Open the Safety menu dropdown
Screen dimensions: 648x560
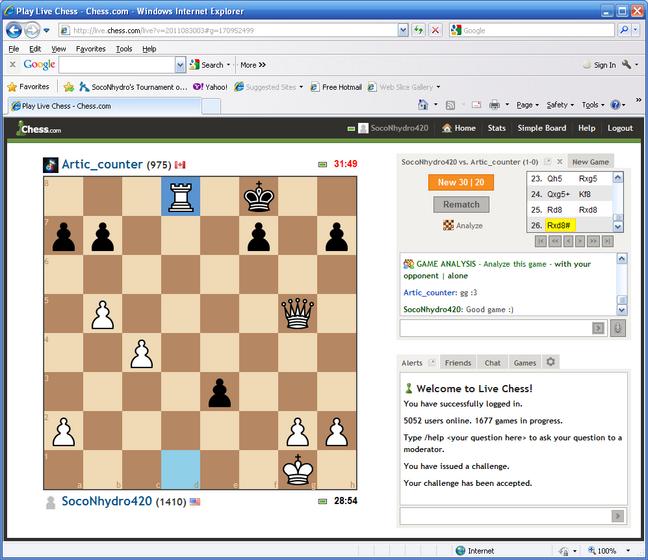pos(560,105)
